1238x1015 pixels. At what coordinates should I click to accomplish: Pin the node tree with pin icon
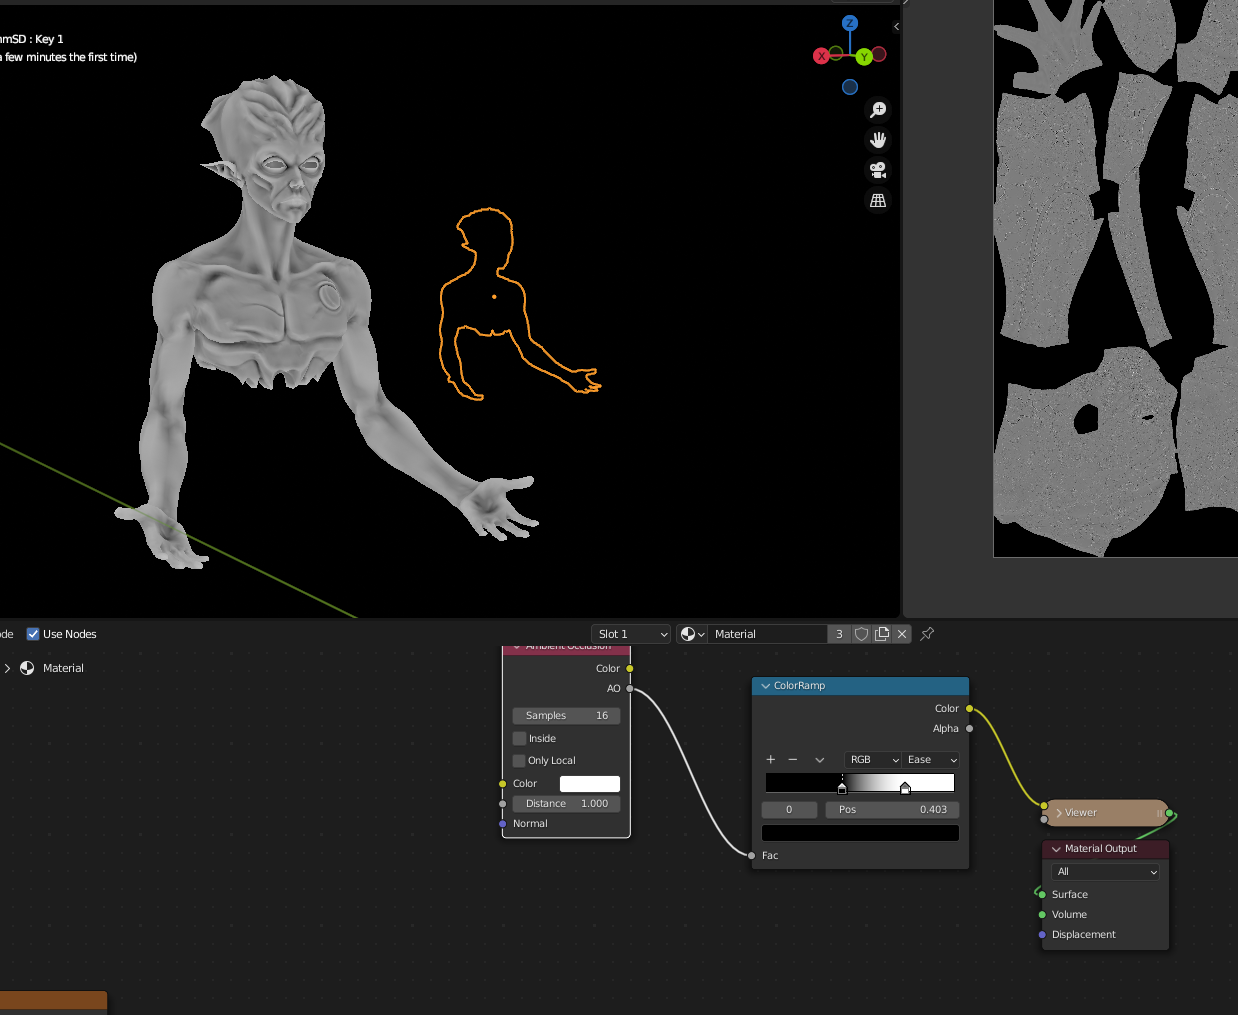[927, 634]
